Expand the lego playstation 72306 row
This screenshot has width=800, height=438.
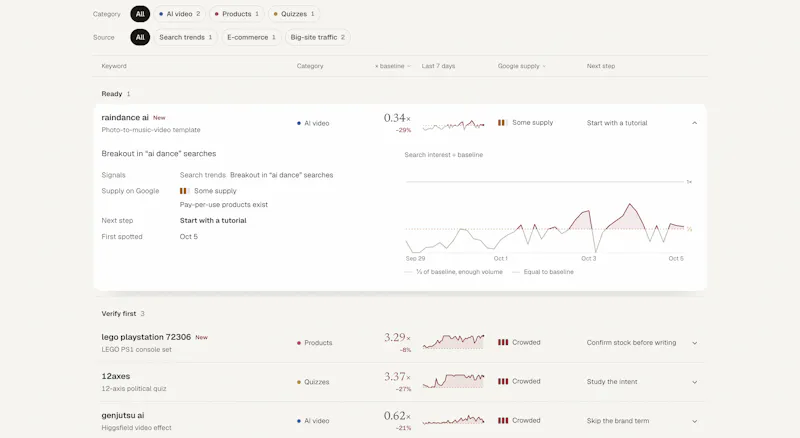coord(694,343)
